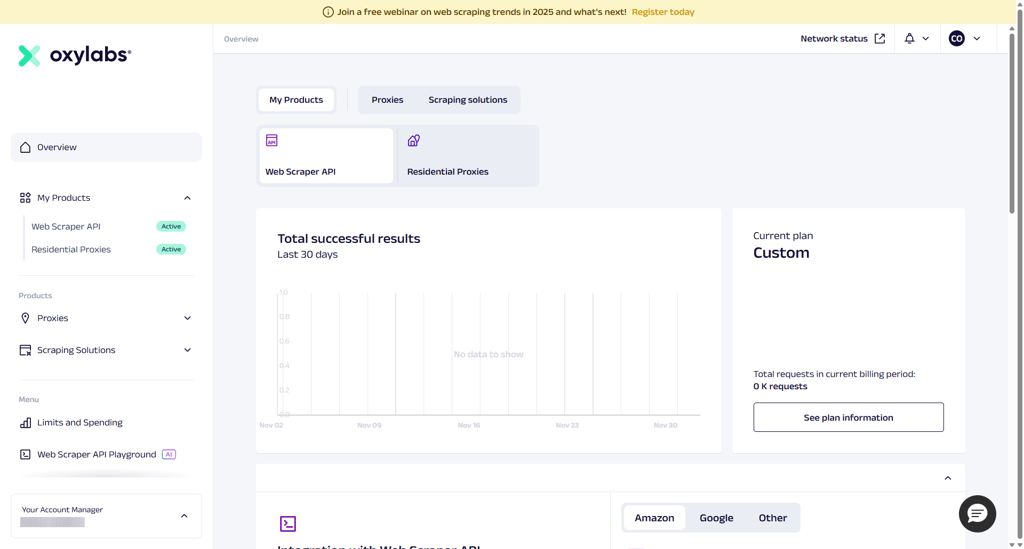
Task: Click the Network status external link icon
Action: 880,39
